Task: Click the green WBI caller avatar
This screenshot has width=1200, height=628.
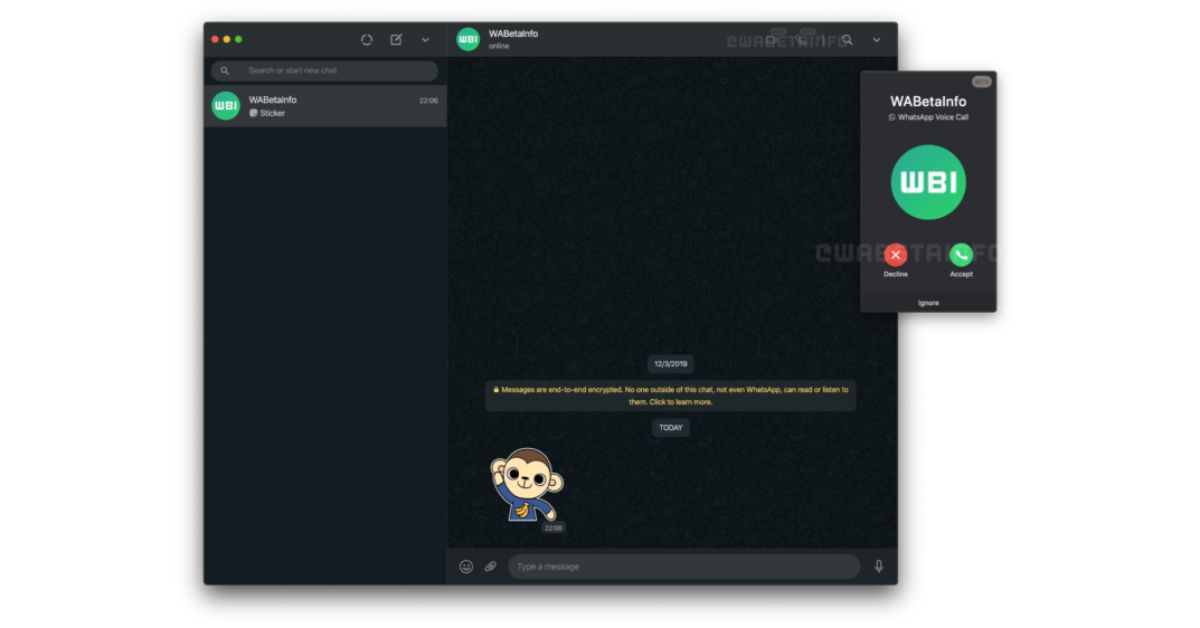Action: pos(928,182)
